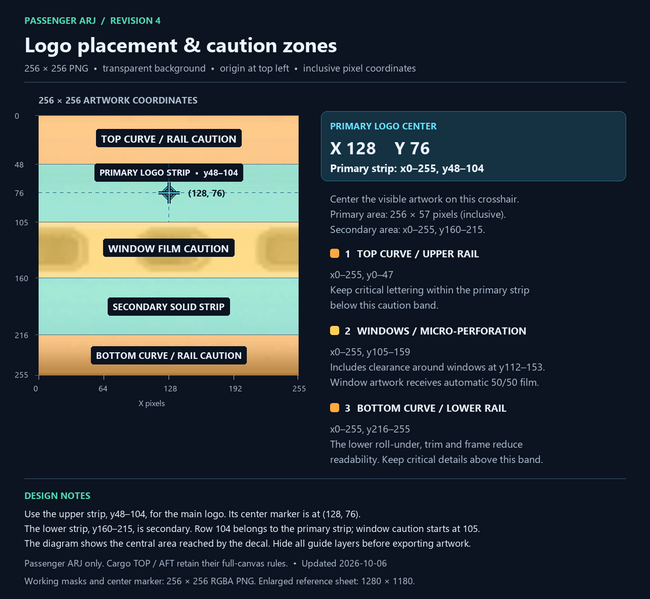Click the 'x0–255, y0–47' range text
650x599 pixels.
(361, 275)
